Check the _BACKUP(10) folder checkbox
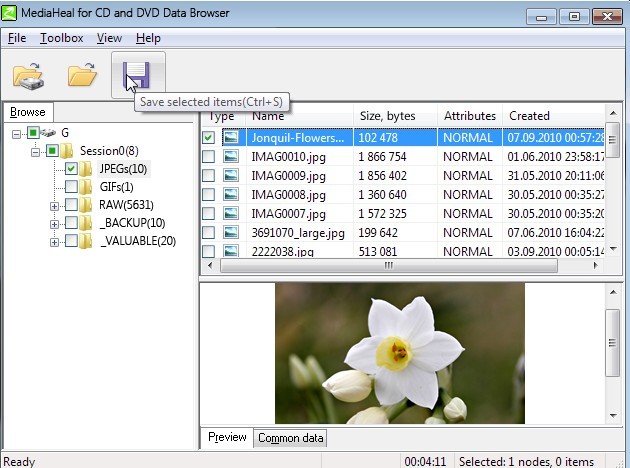 (x=71, y=223)
